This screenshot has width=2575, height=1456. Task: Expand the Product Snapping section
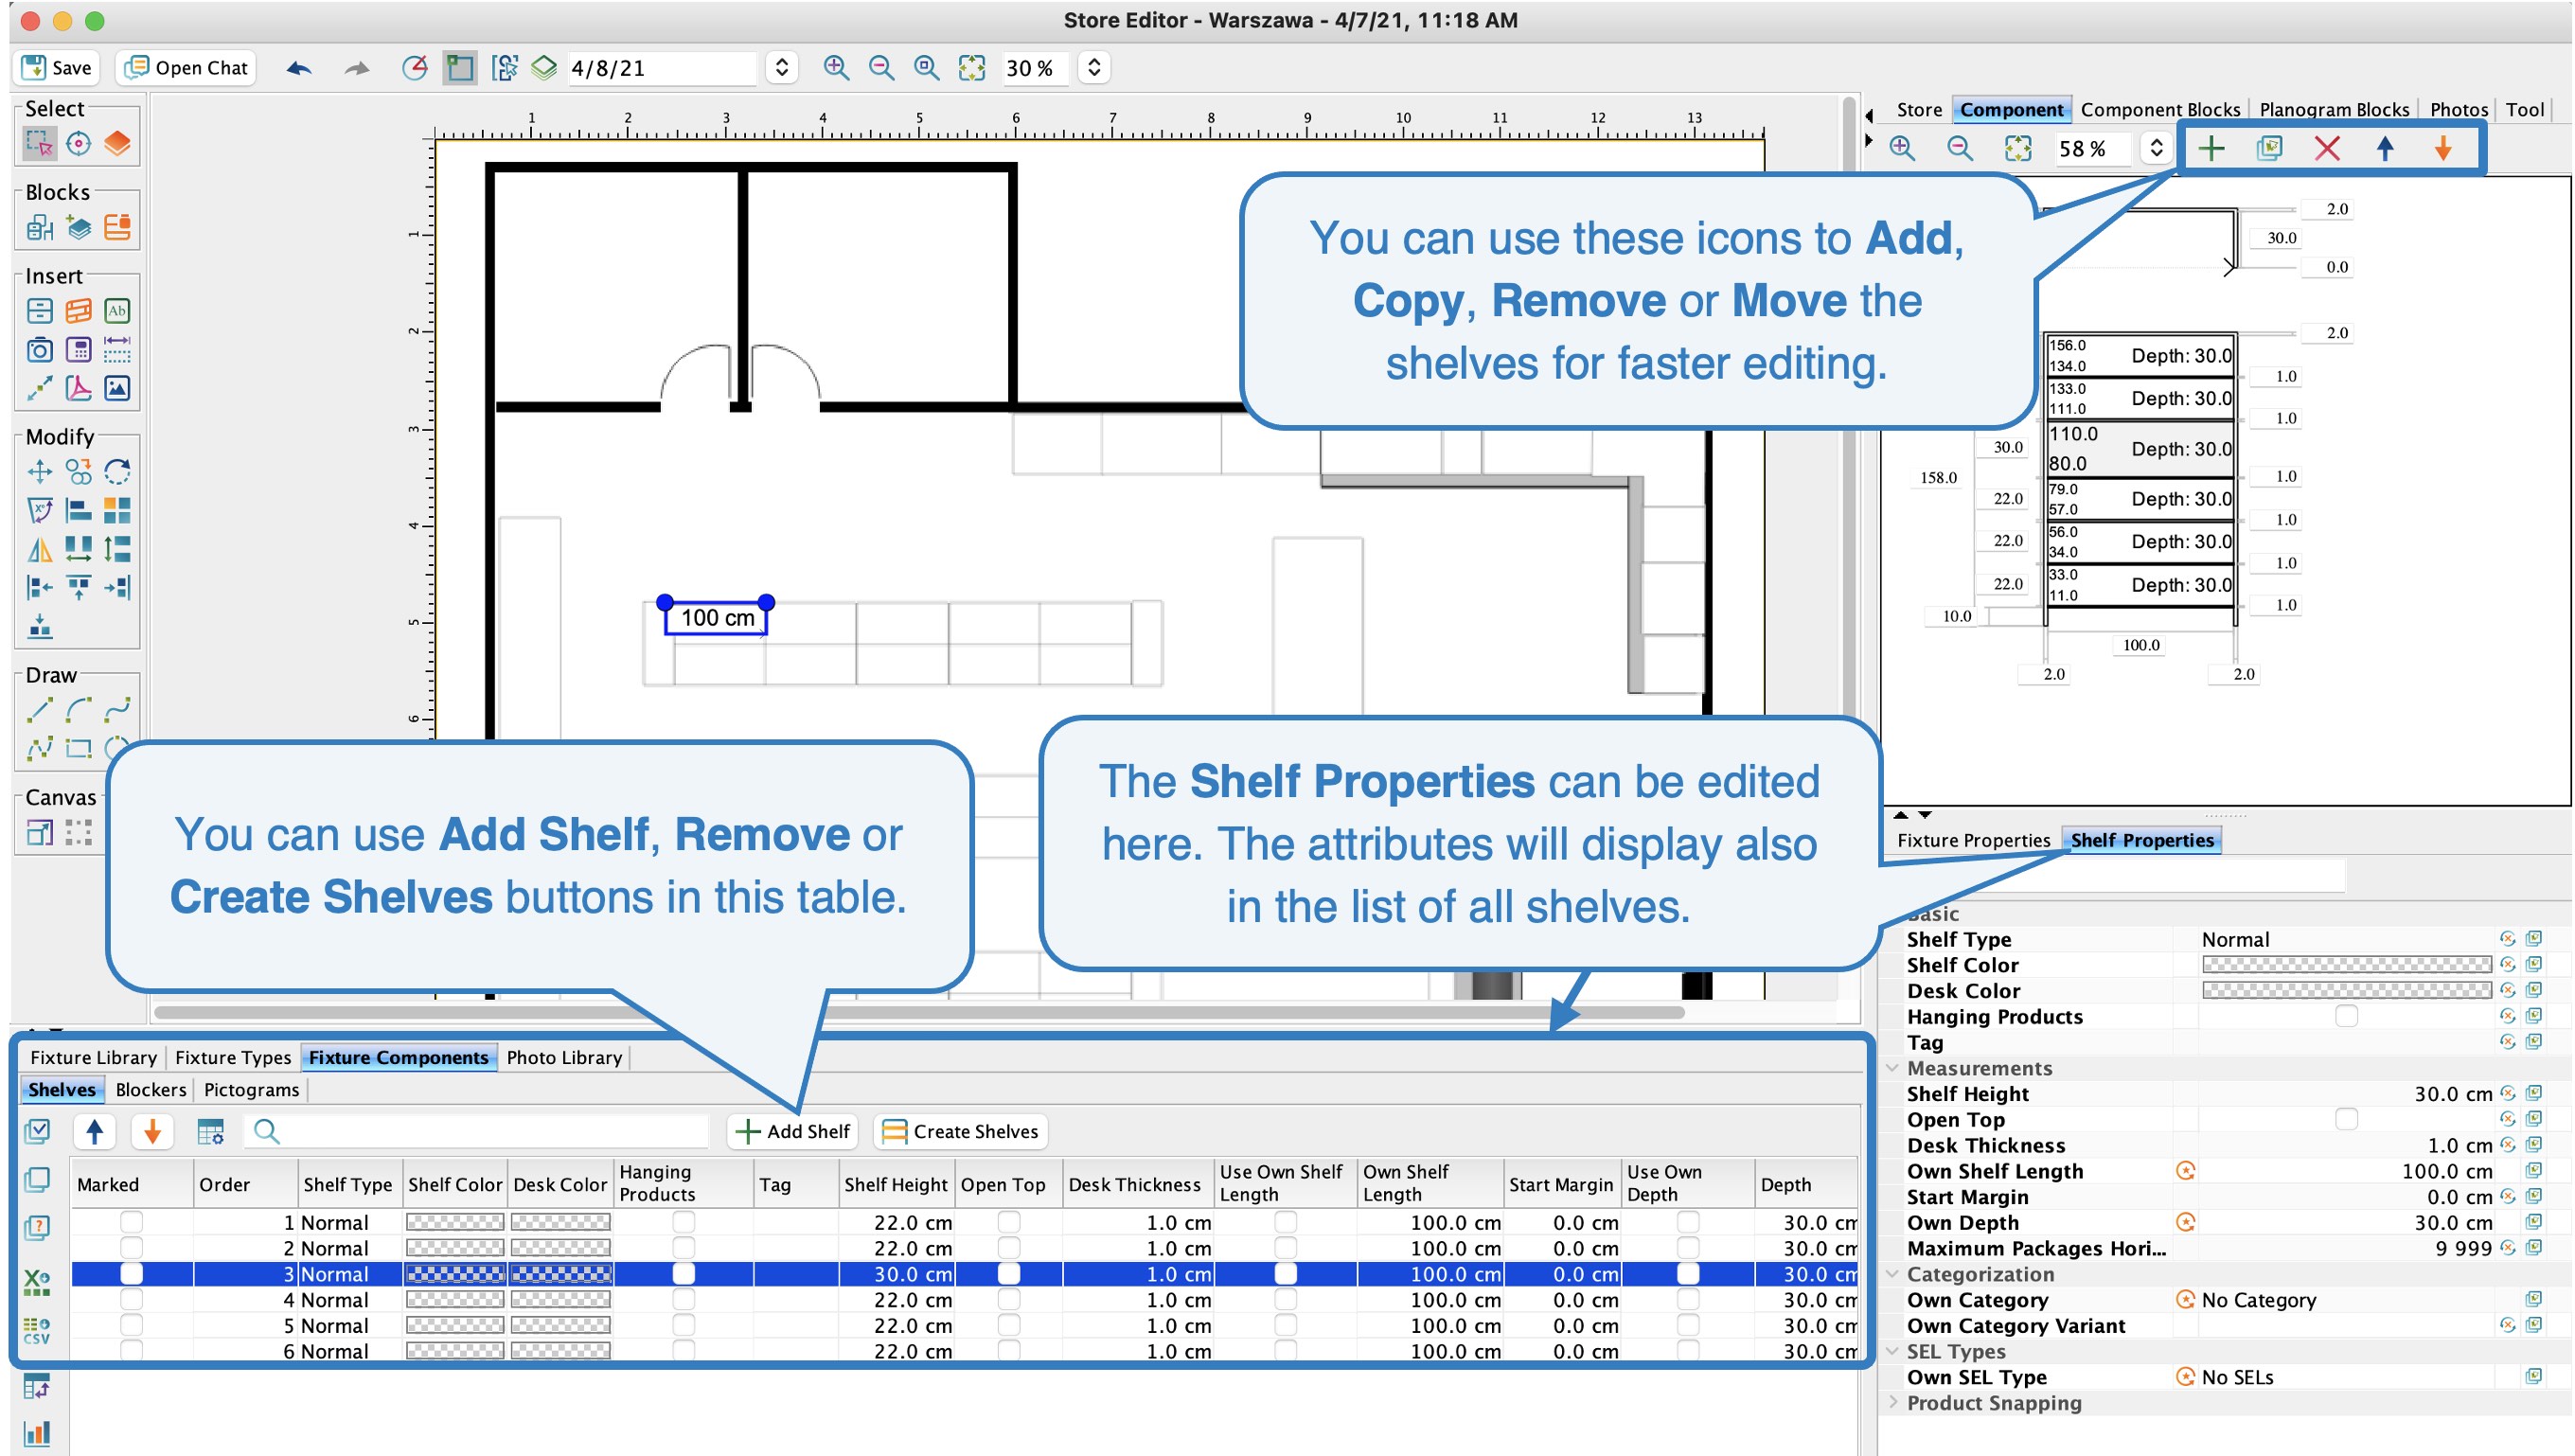pos(1892,1403)
